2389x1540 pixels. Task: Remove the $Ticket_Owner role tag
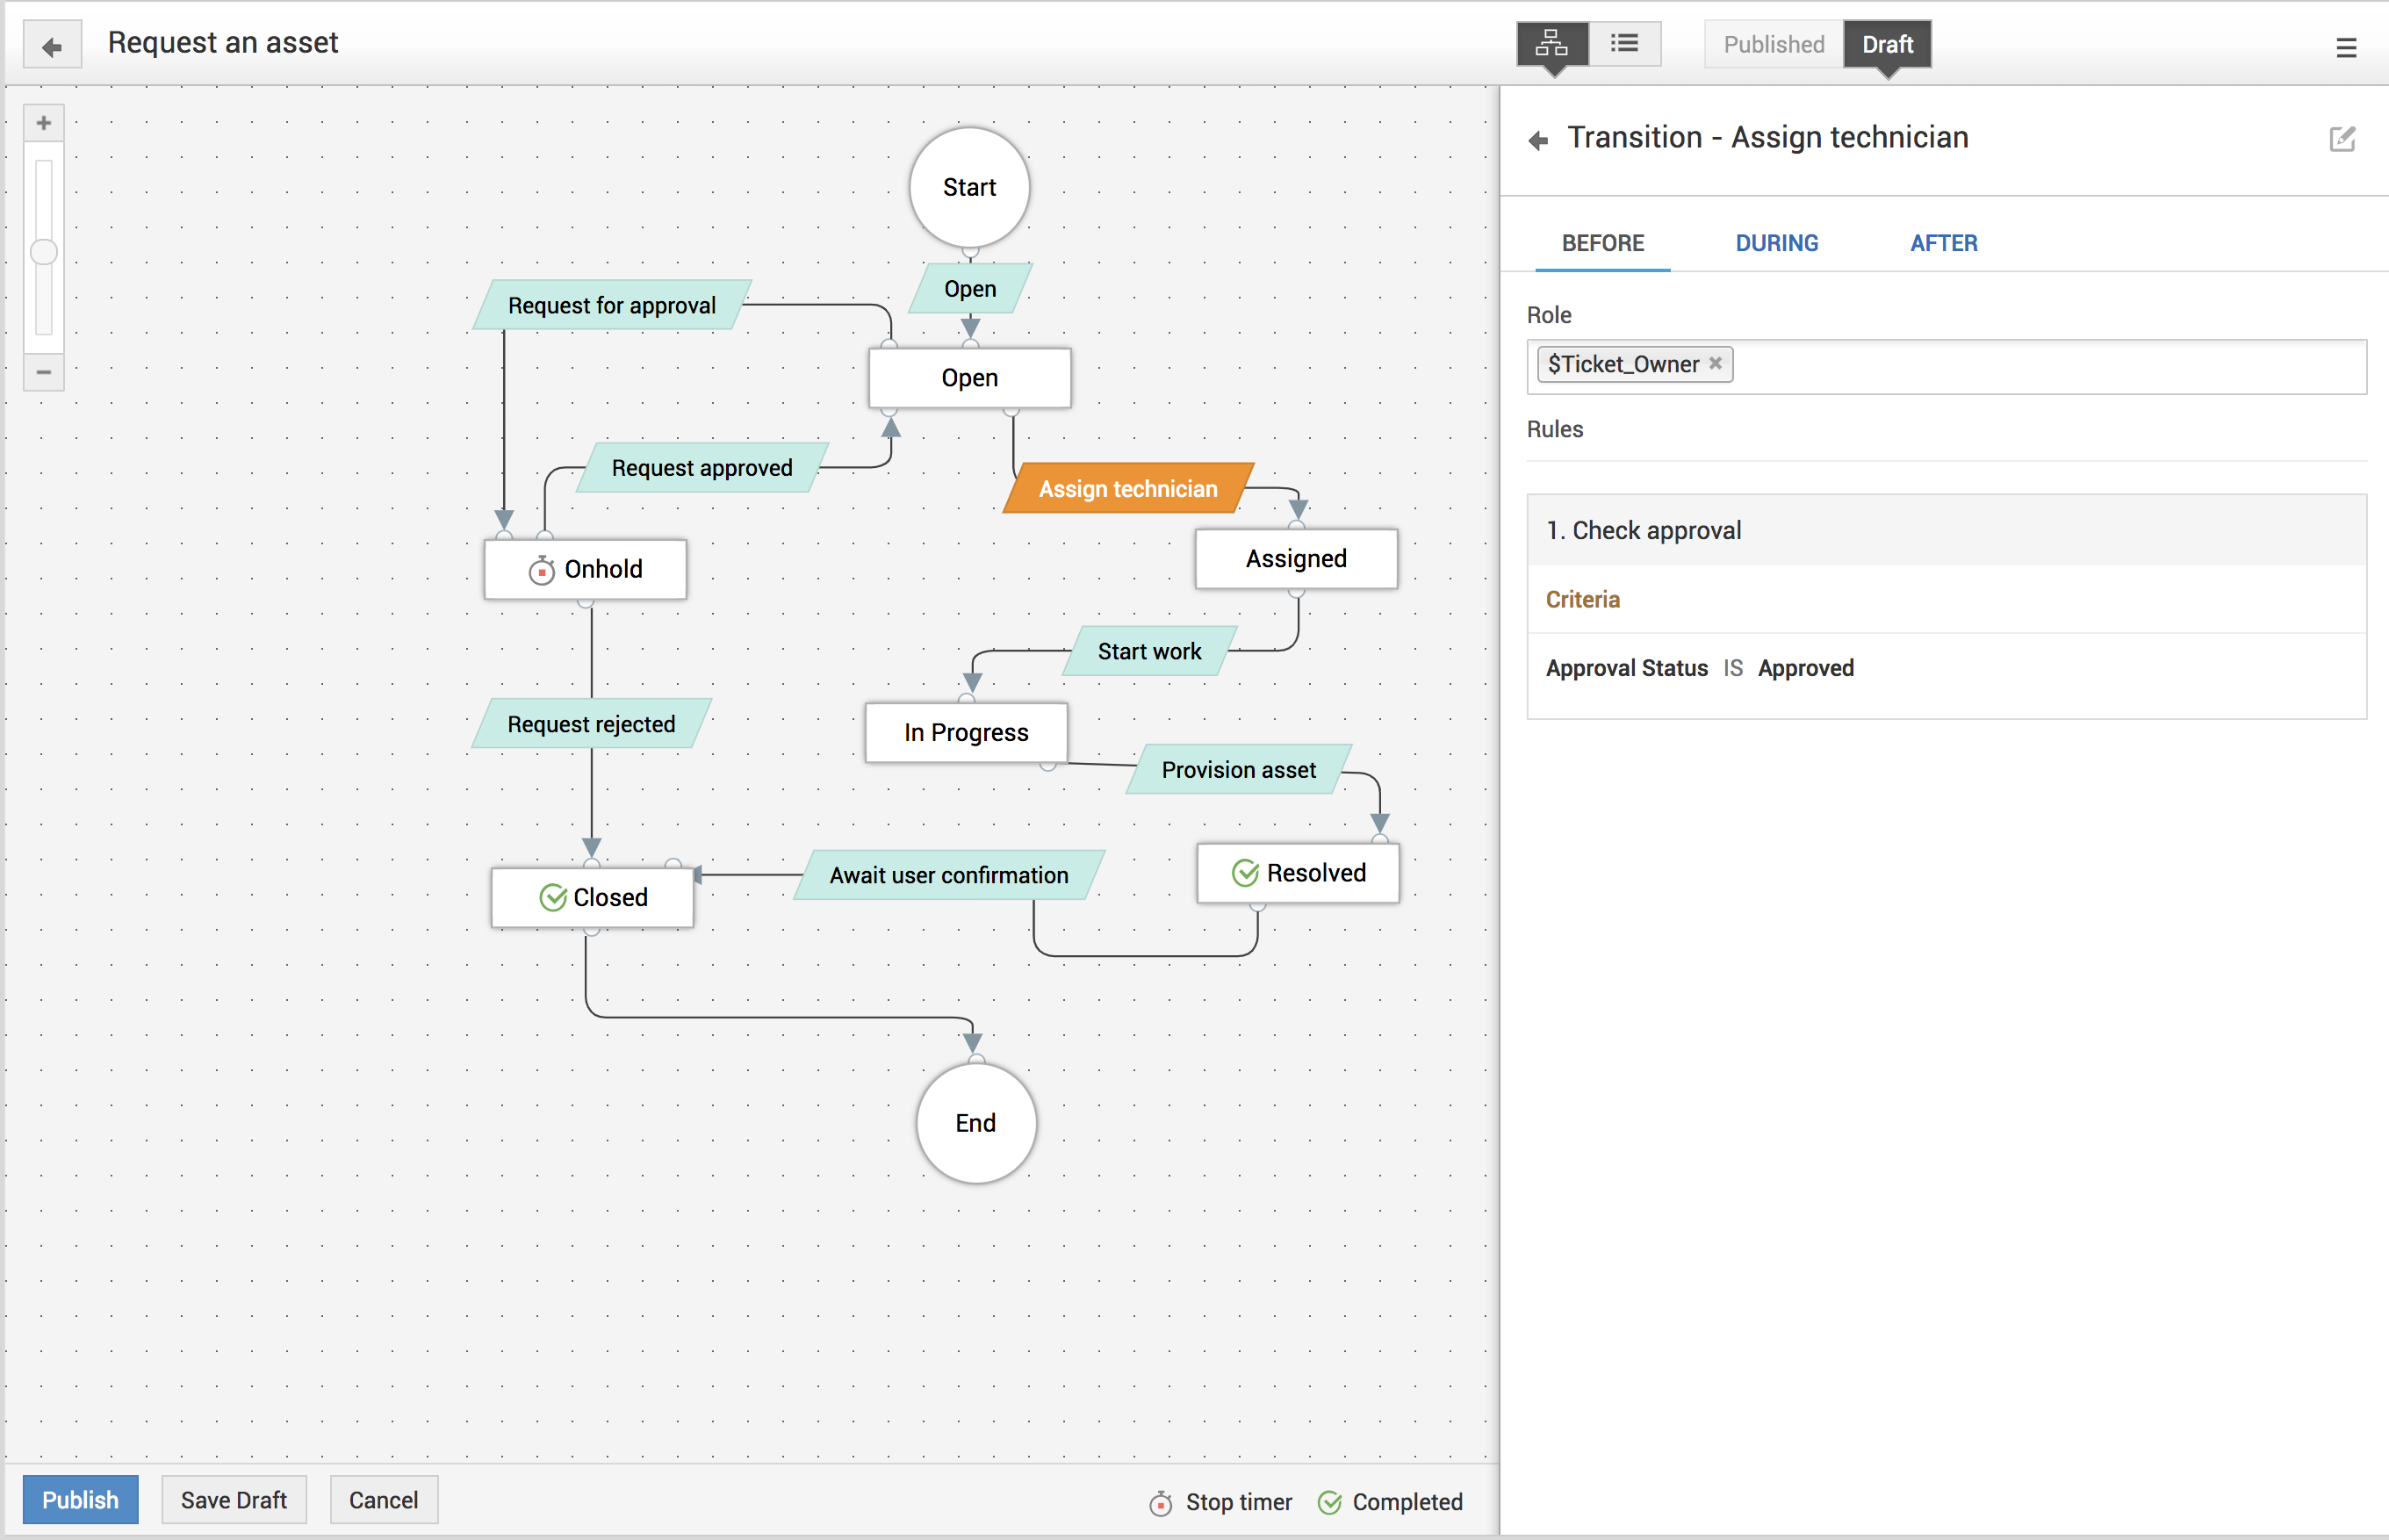[1715, 363]
